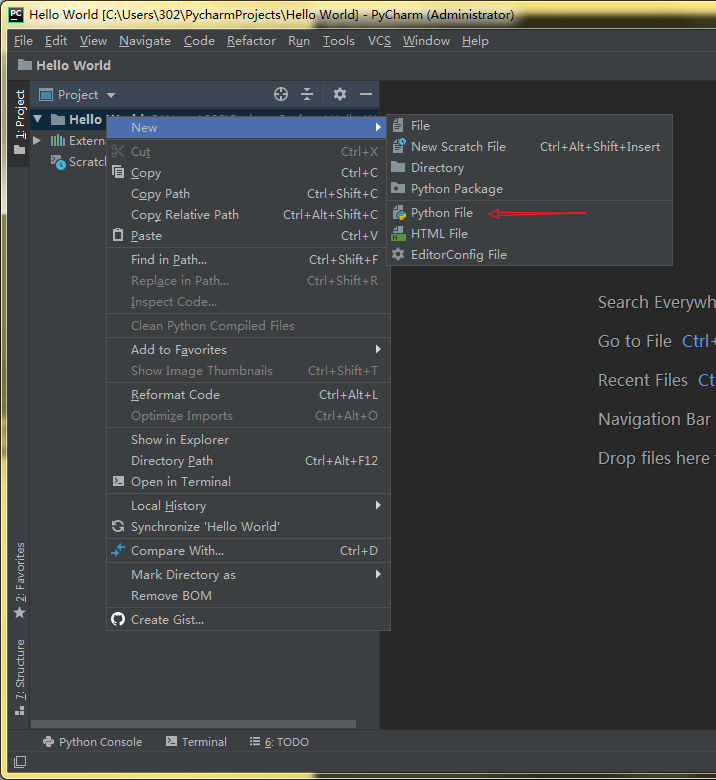Click the File icon in New submenu
This screenshot has width=716, height=780.
(398, 125)
